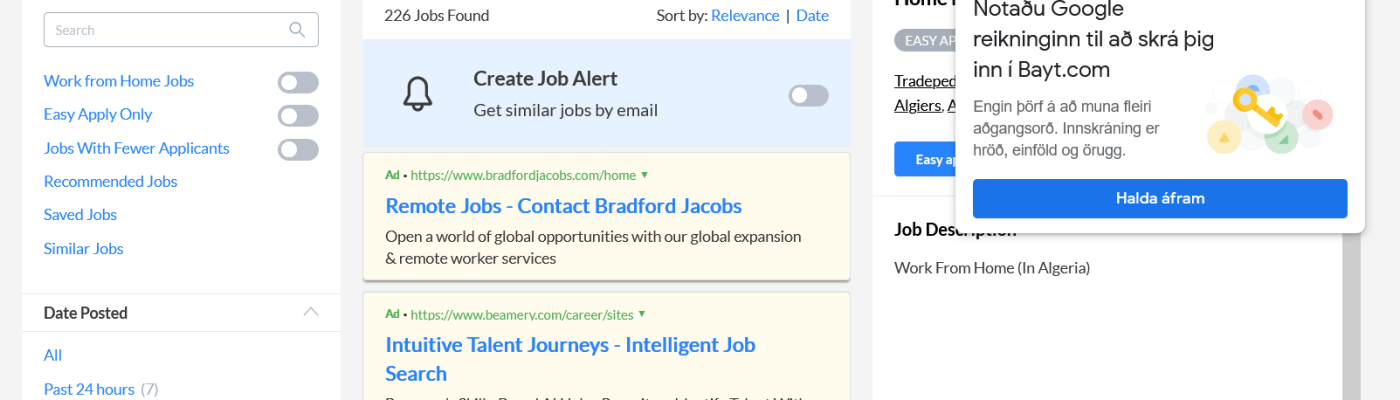1400x400 pixels.
Task: Click the job alert bell icon
Action: [x=417, y=94]
